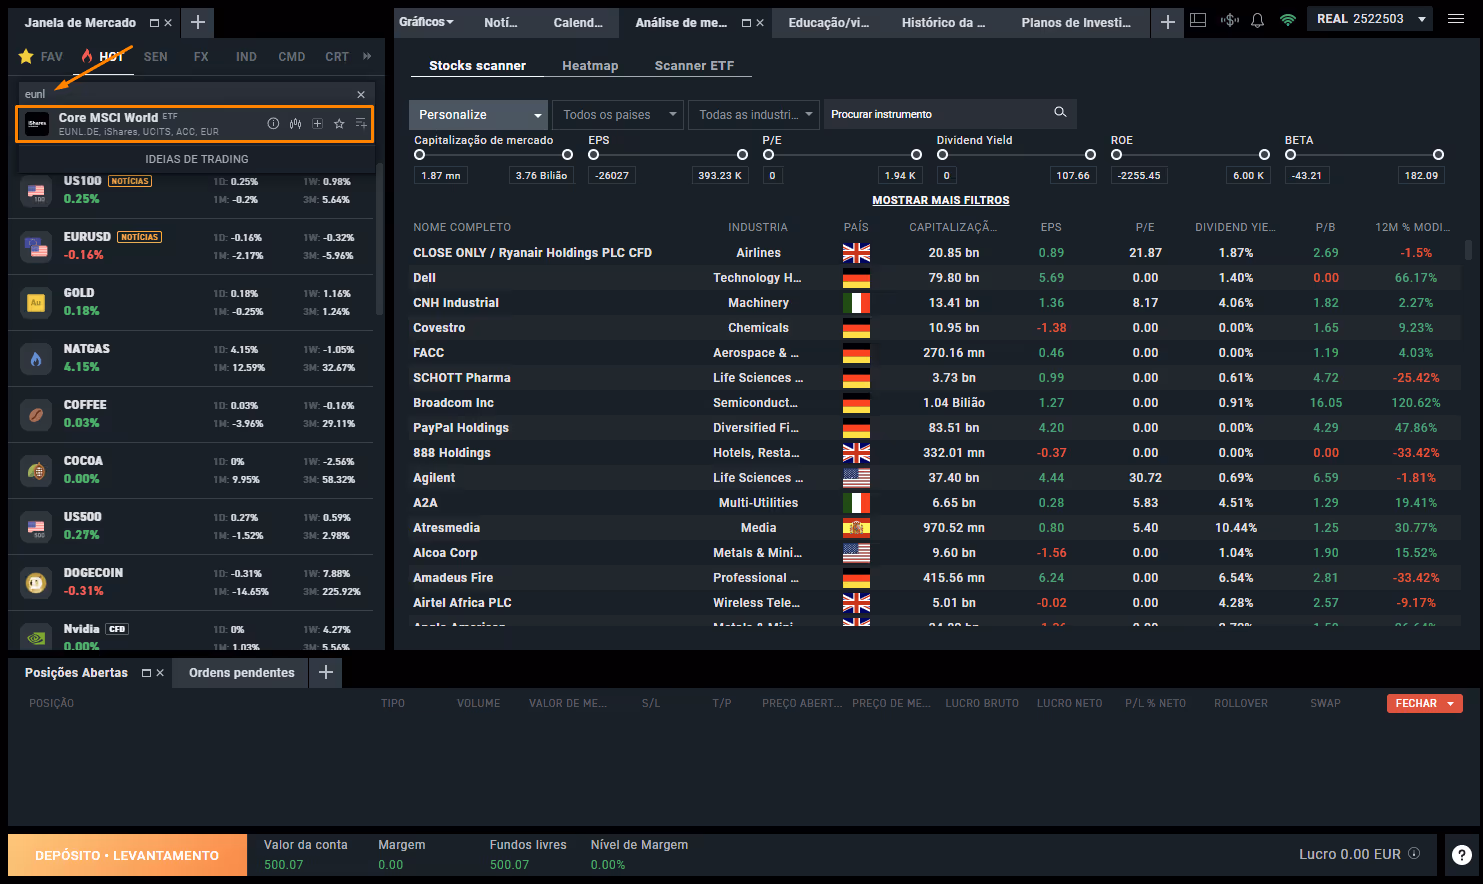Click left handle of BETA slider
This screenshot has width=1483, height=884.
1290,155
